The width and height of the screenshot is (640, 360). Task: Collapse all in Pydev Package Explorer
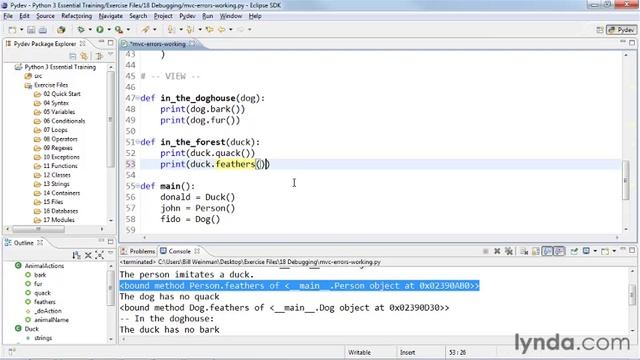[73, 56]
